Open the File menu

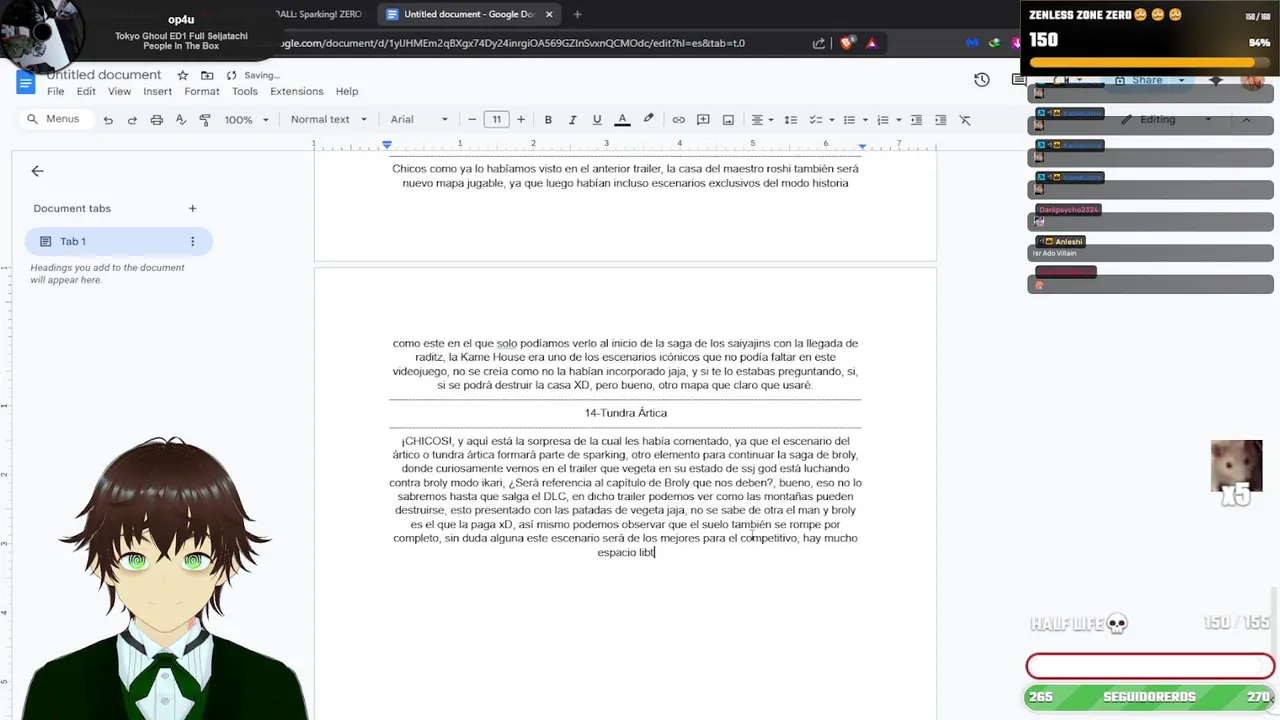pos(55,91)
